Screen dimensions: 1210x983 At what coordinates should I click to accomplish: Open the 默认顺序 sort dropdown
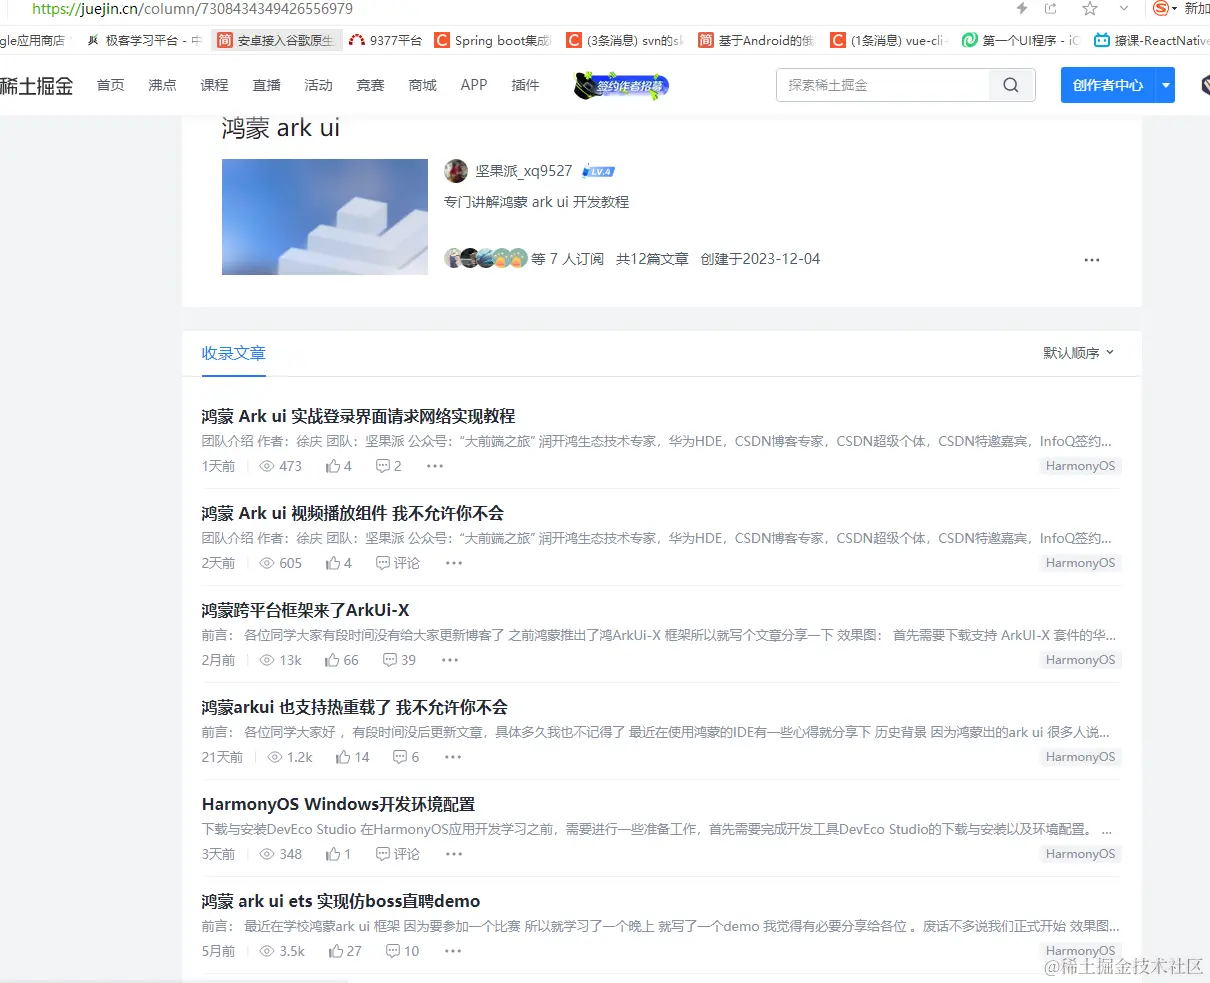[1078, 353]
